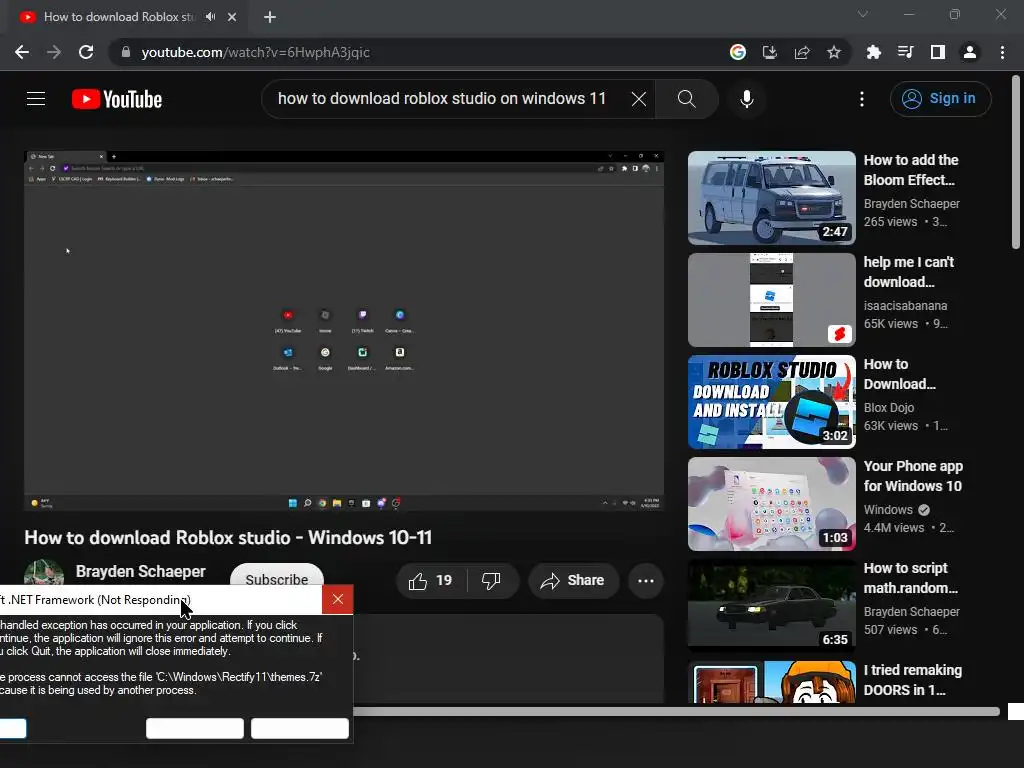
Task: Open 'help me I can't download' thumbnail
Action: pyautogui.click(x=772, y=300)
